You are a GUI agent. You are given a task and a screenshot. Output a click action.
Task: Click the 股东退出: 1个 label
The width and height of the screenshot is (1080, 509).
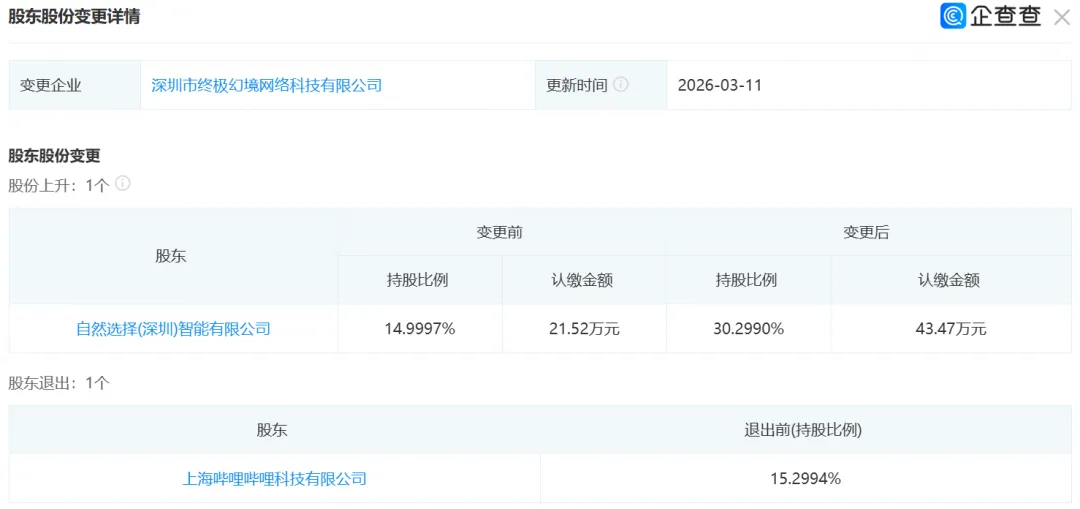(x=59, y=383)
